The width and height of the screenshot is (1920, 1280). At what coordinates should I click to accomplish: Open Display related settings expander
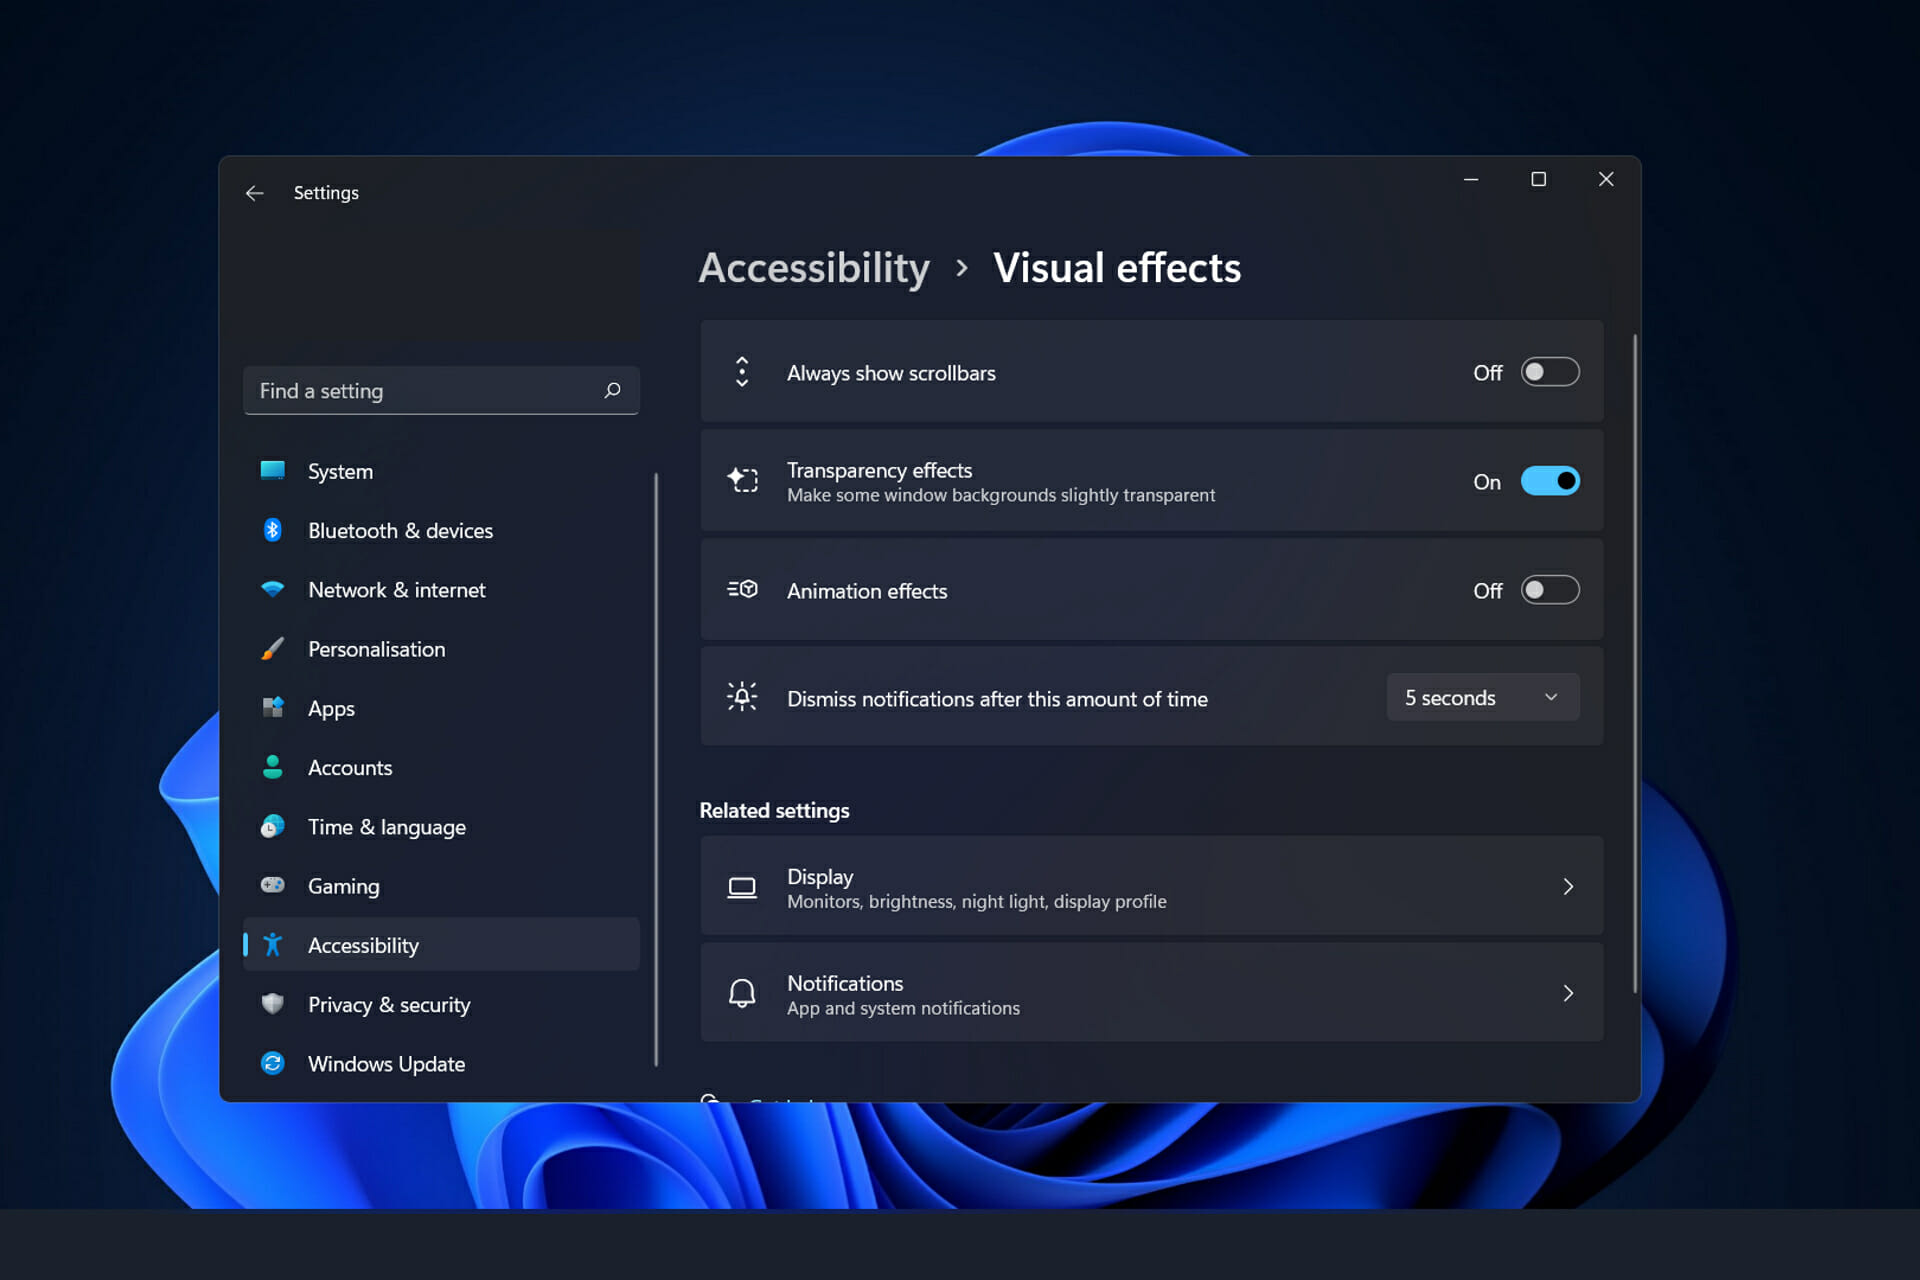tap(1566, 886)
